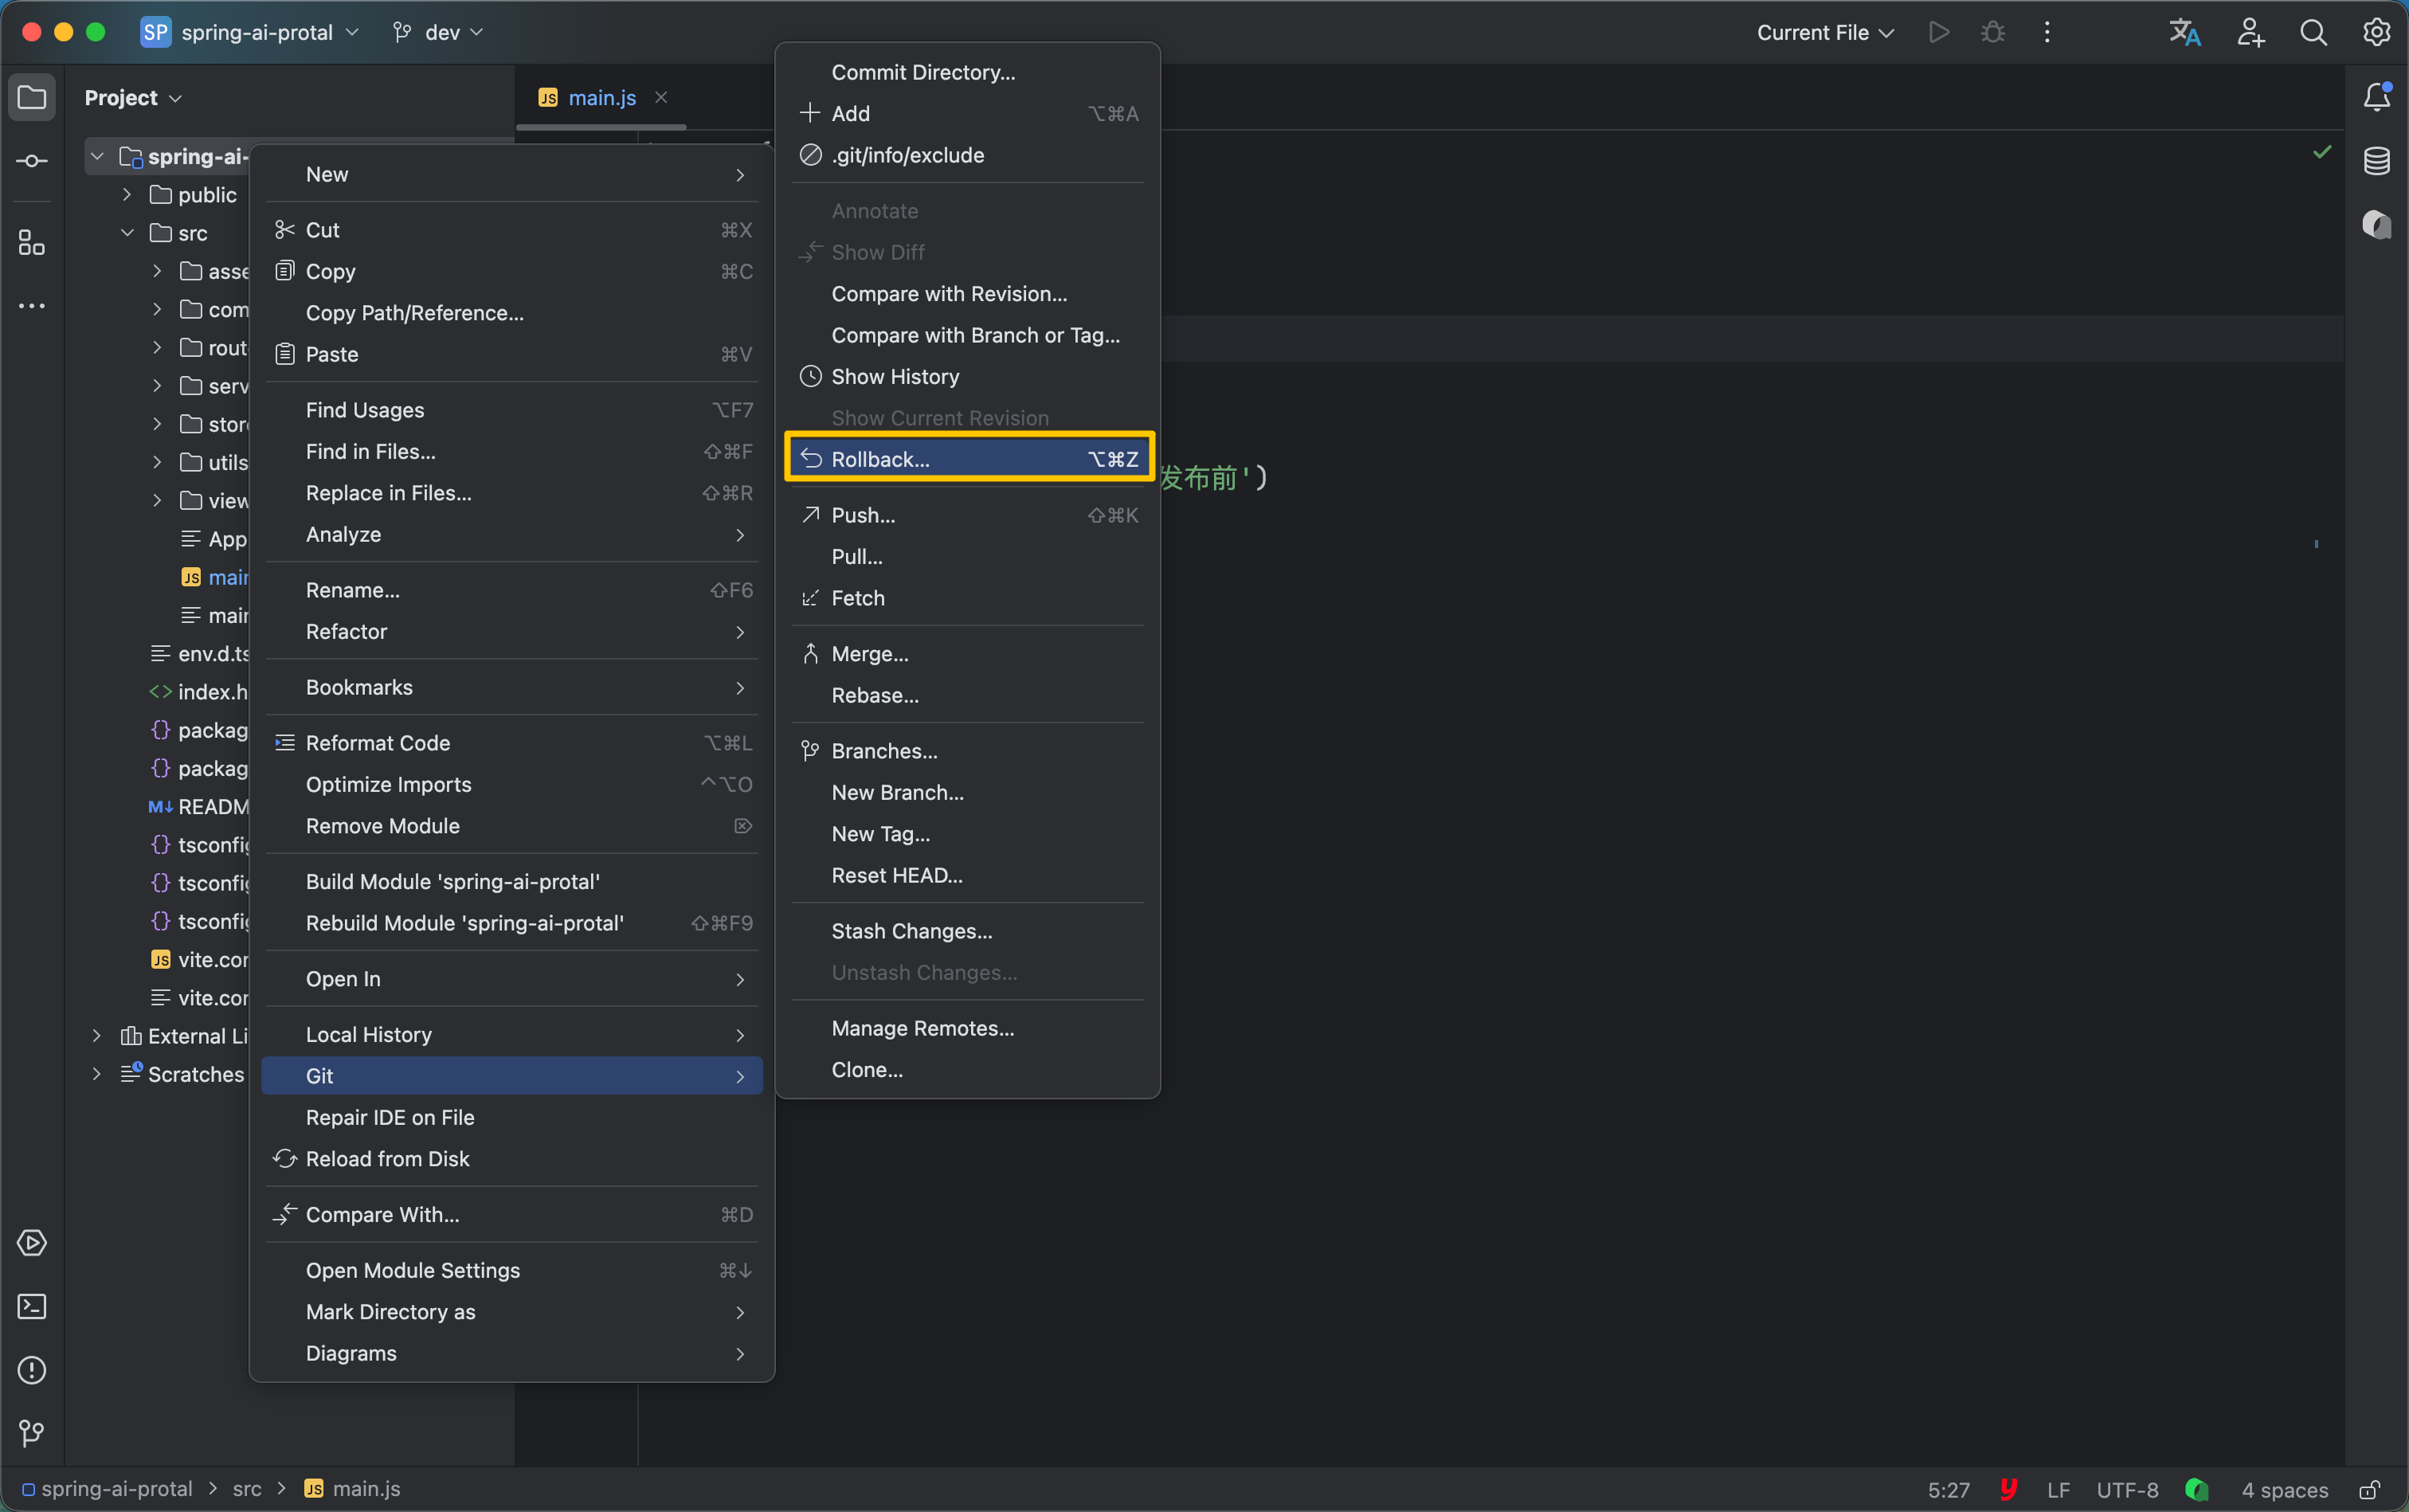Open Search Everywhere magnifier icon
This screenshot has height=1512, width=2409.
tap(2313, 33)
